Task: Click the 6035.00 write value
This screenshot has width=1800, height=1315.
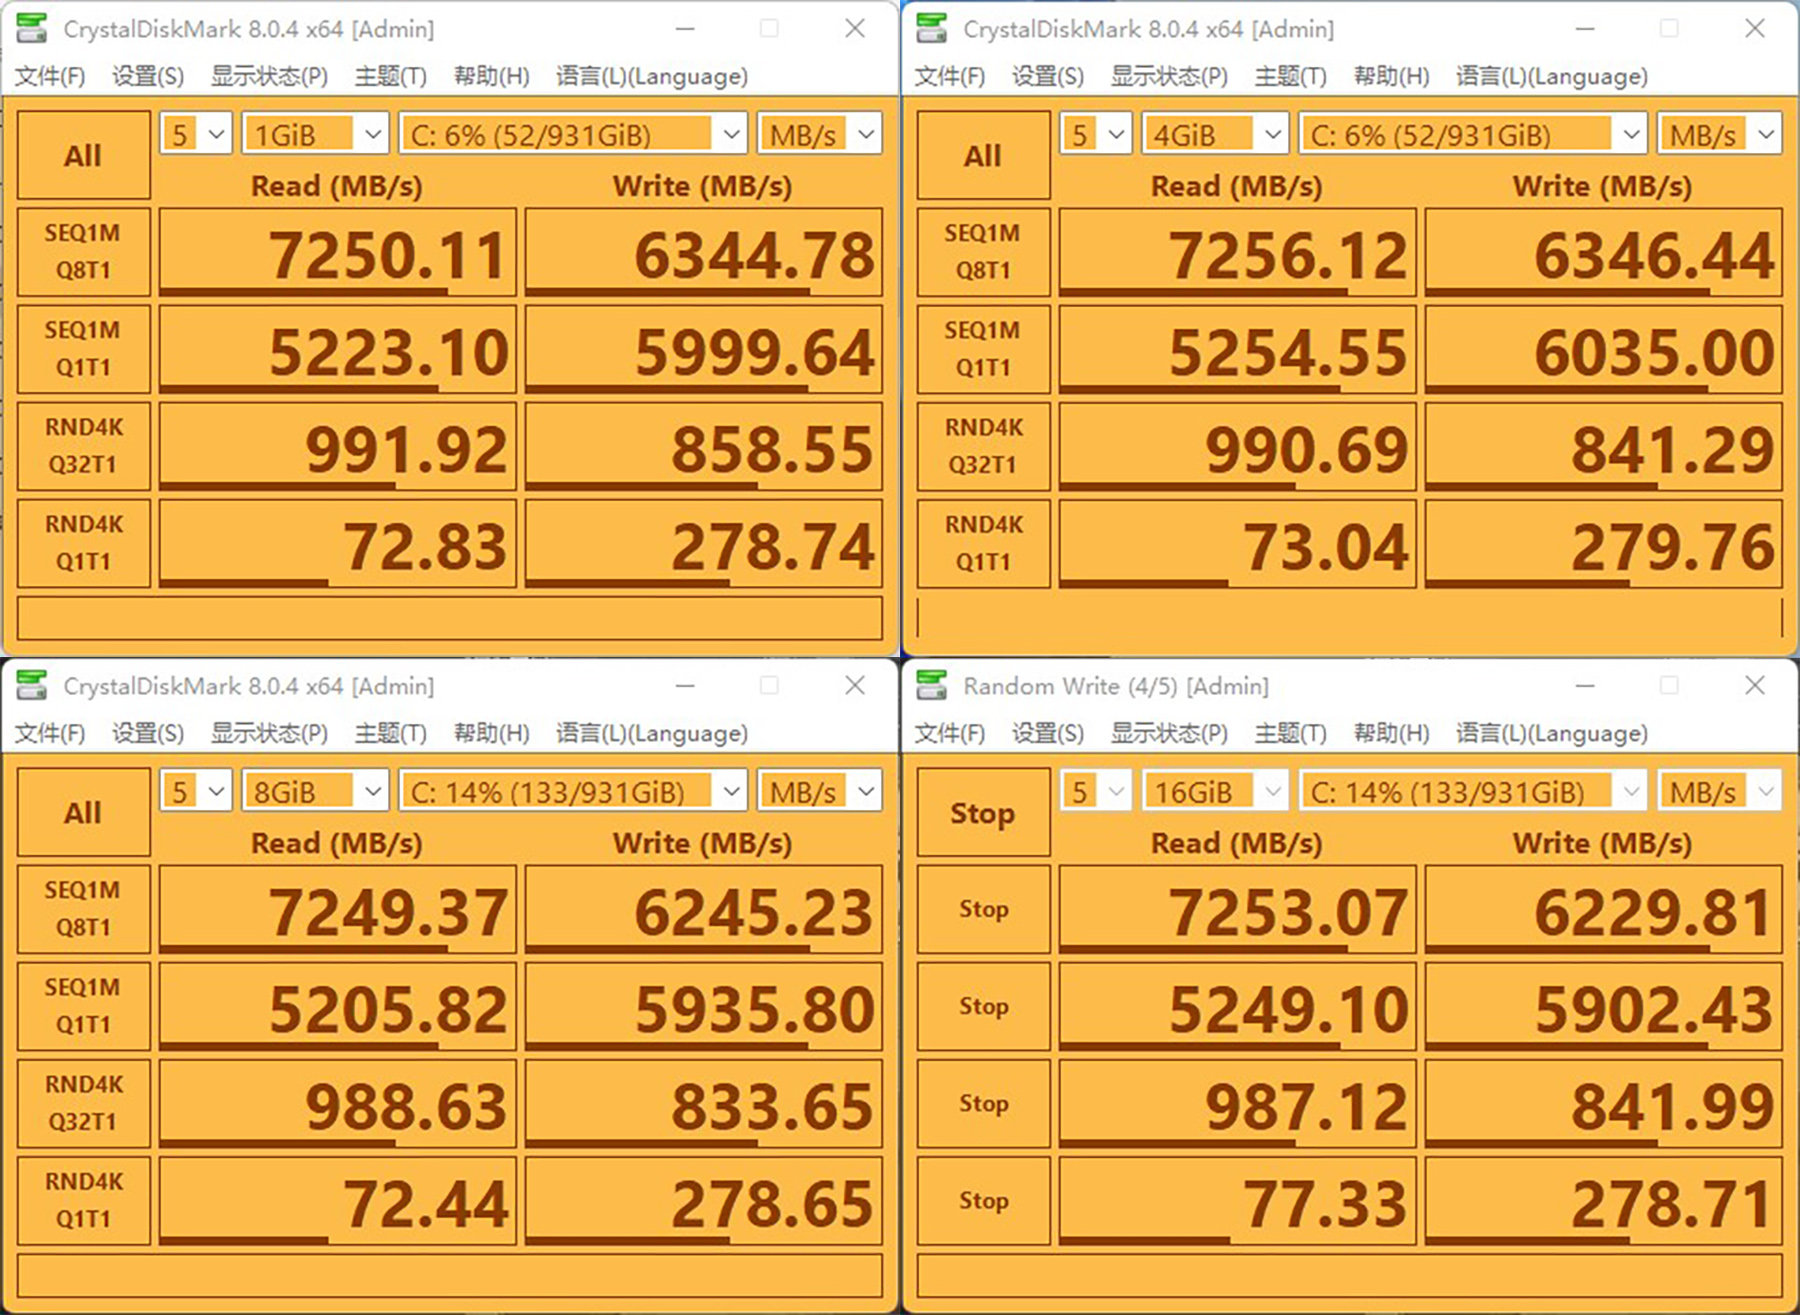Action: (x=1604, y=349)
